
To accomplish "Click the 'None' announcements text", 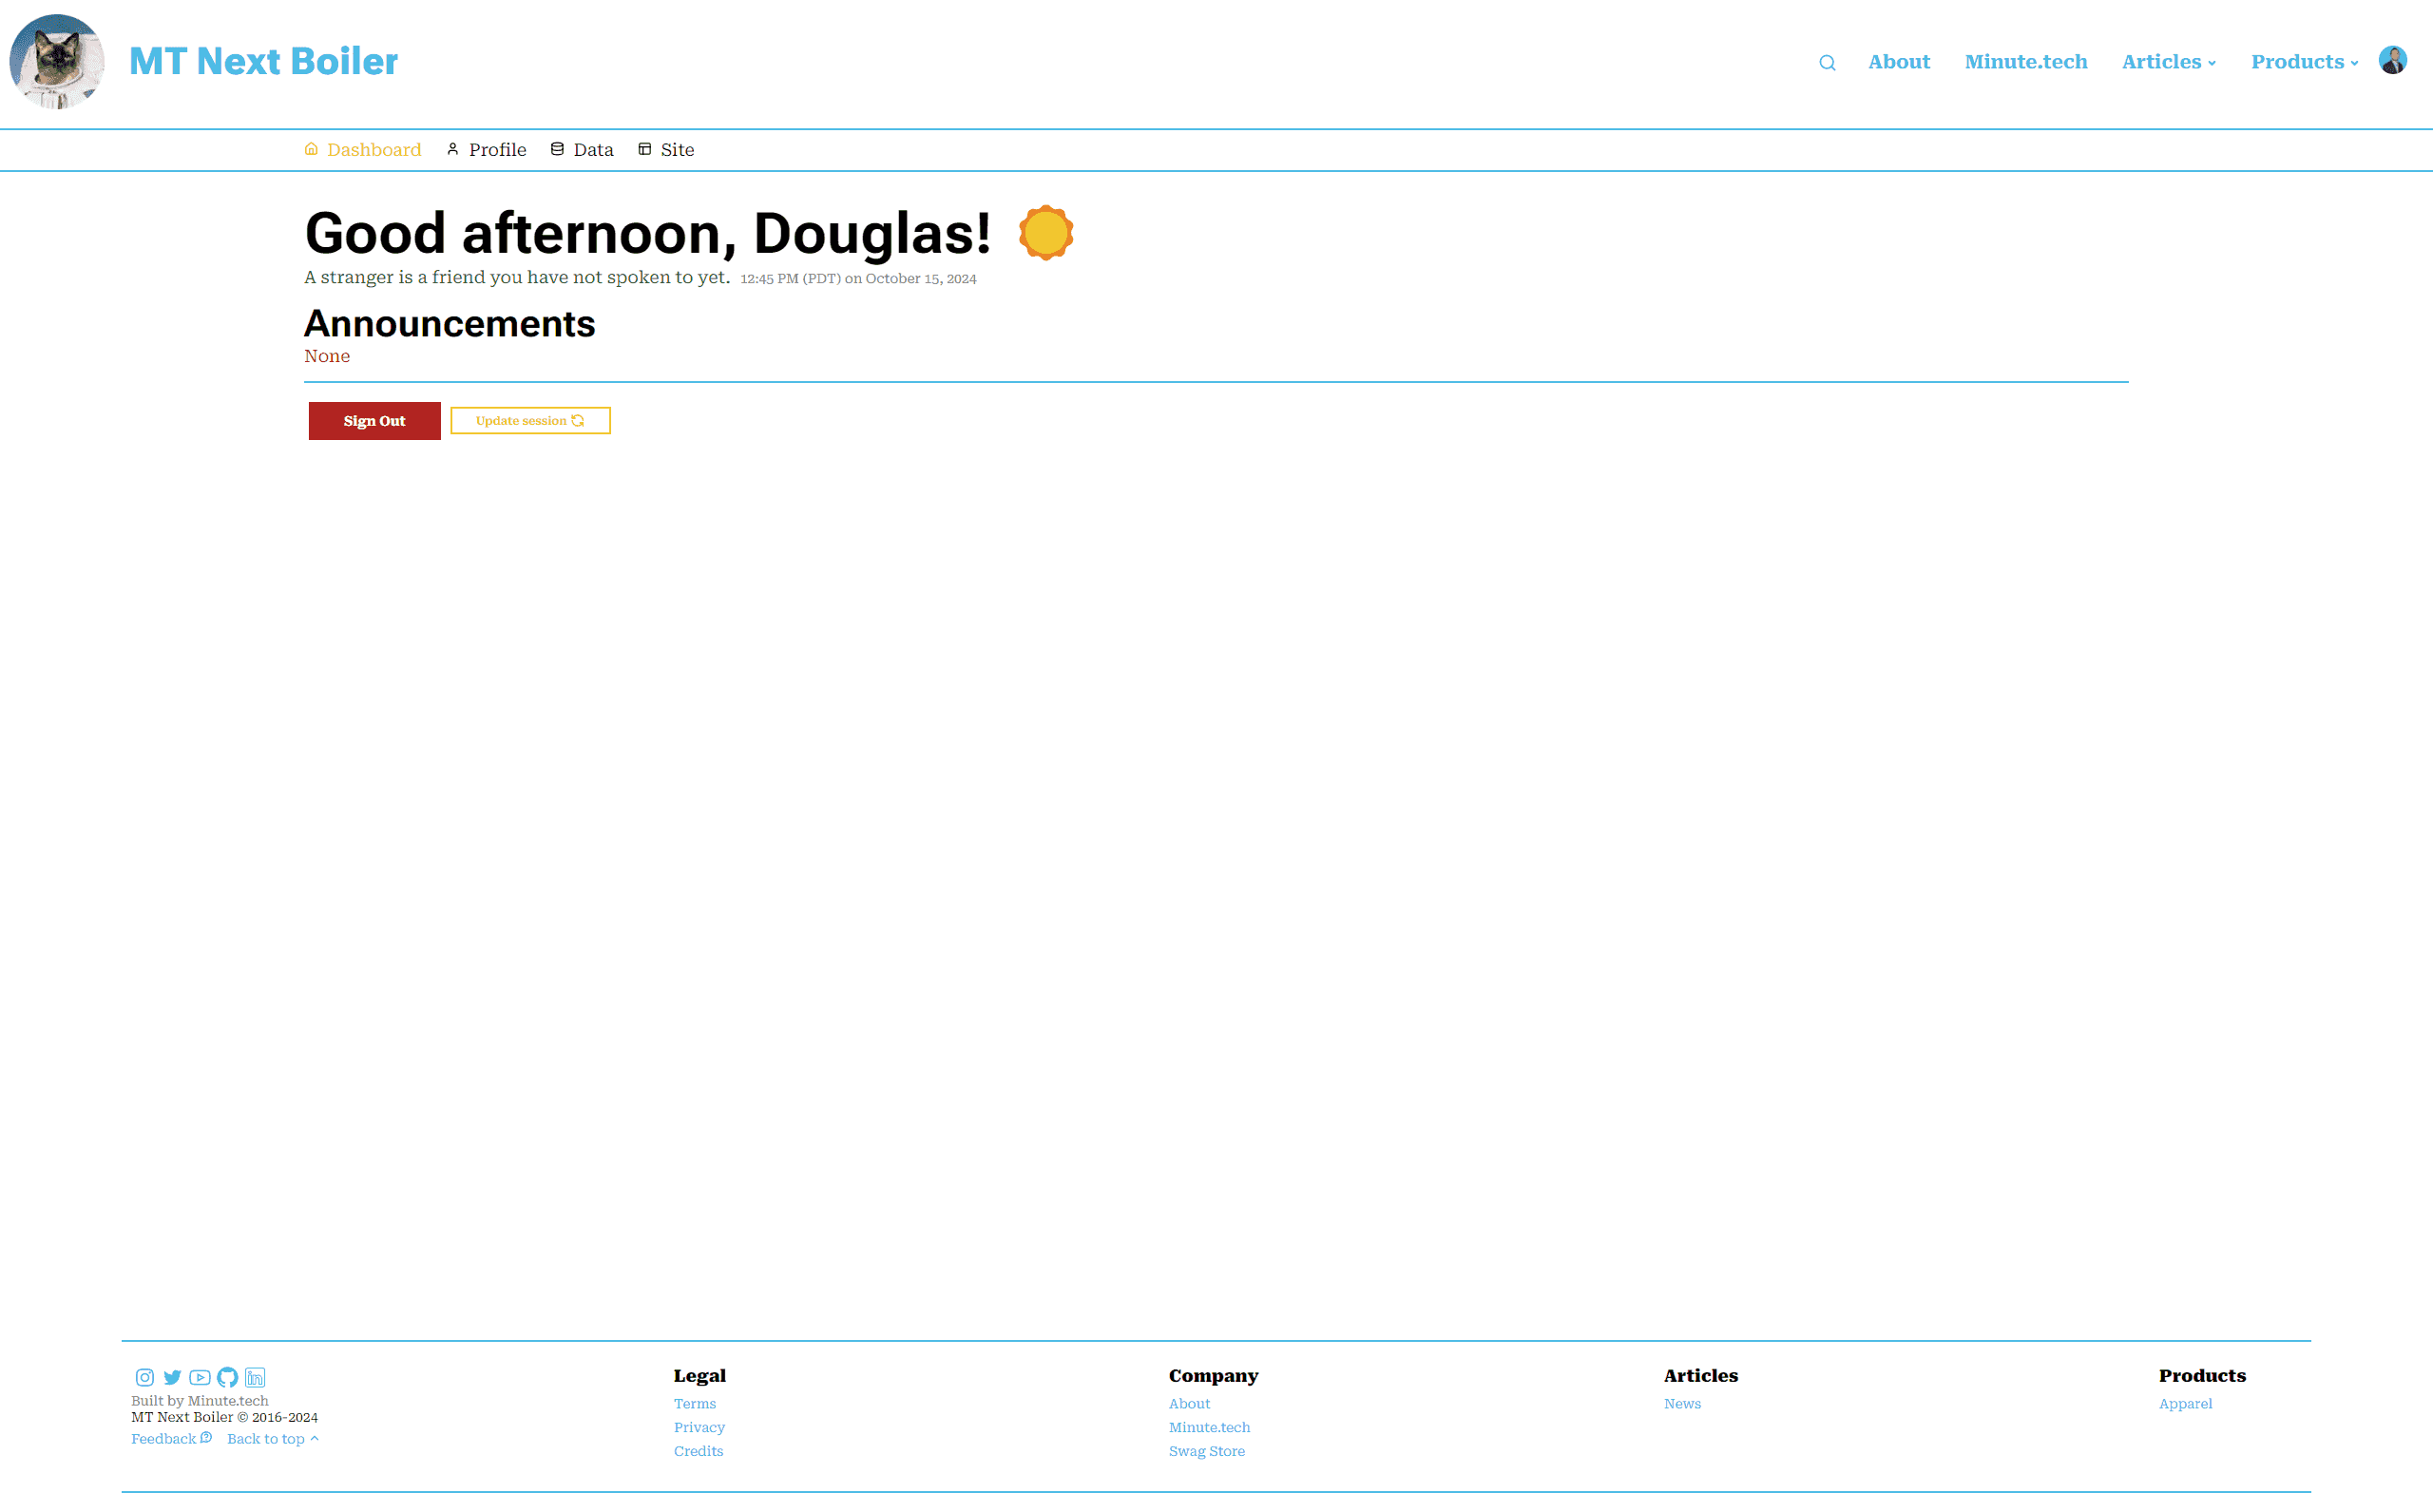I will coord(327,356).
